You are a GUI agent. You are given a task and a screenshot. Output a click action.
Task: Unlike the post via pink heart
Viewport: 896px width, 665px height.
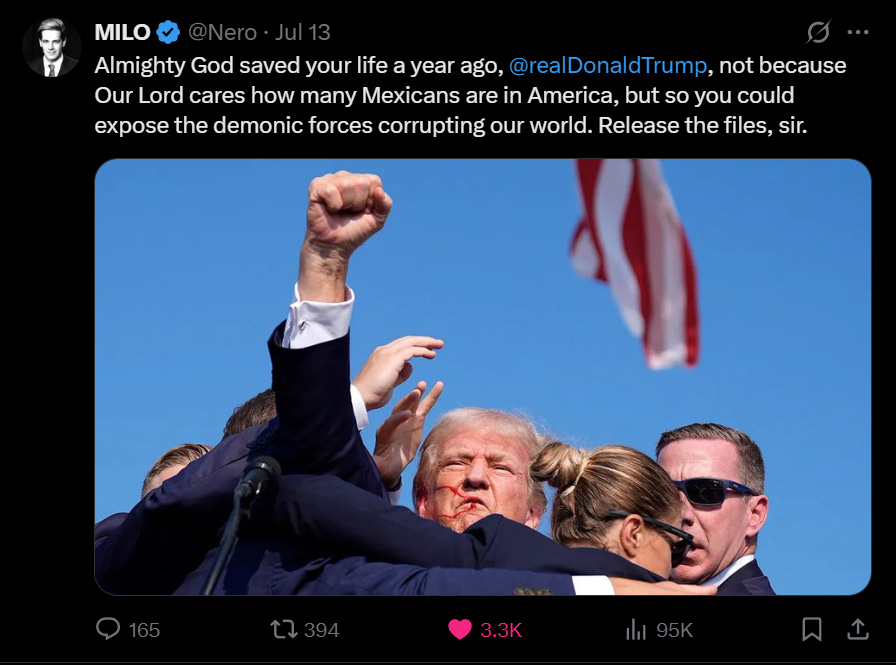(460, 630)
